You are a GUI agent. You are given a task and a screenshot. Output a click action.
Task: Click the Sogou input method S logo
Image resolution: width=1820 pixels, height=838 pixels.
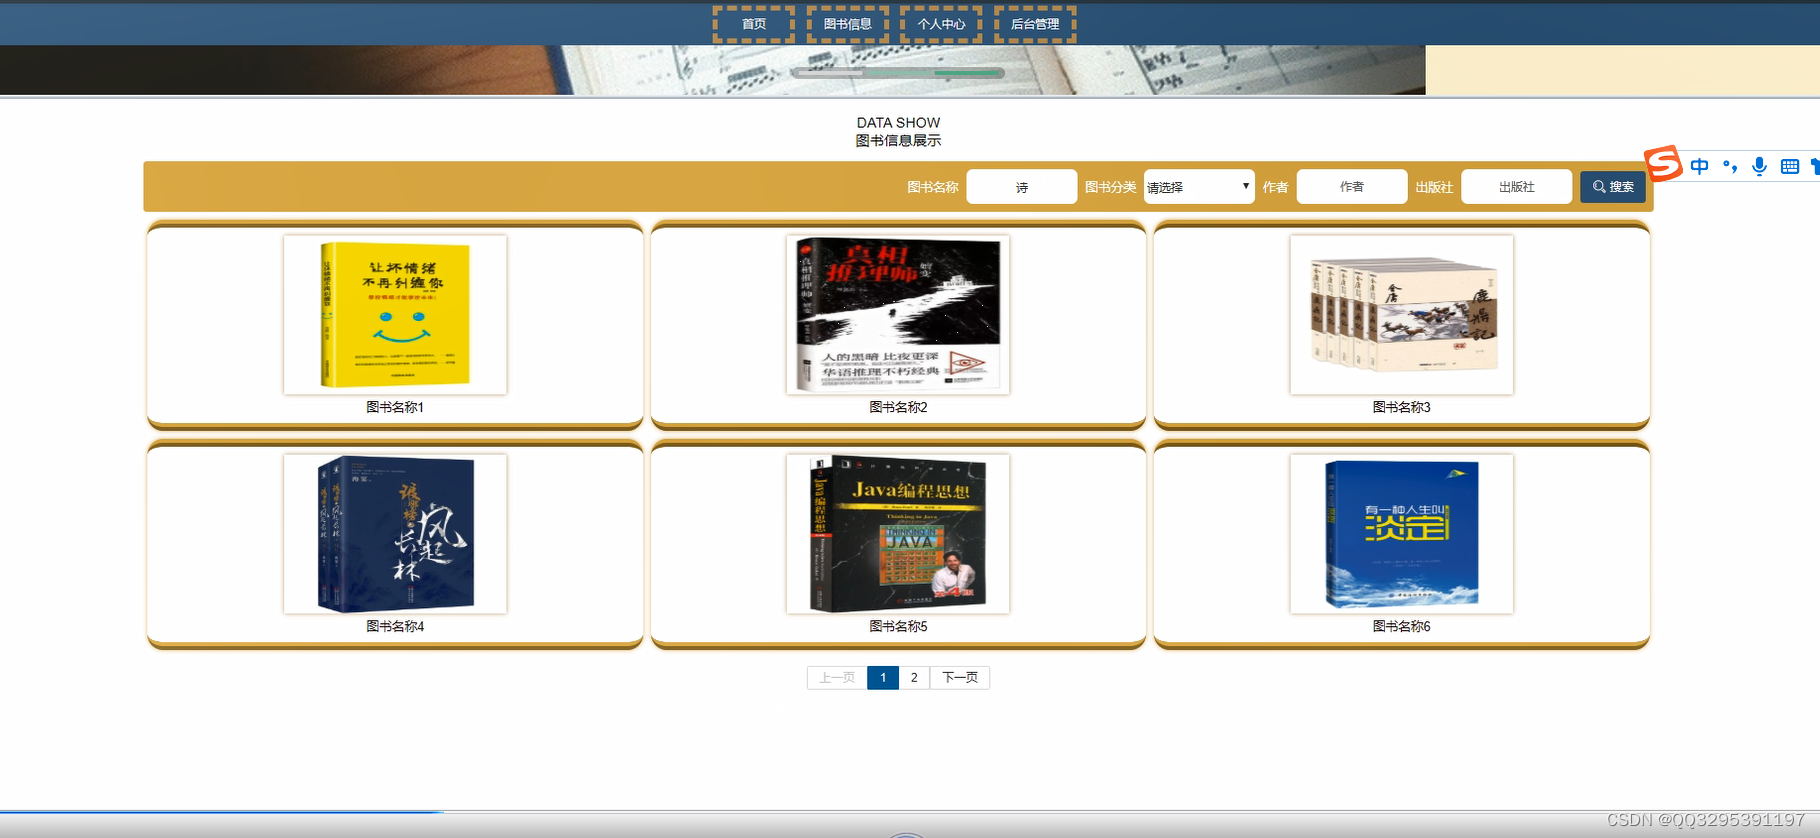1664,163
